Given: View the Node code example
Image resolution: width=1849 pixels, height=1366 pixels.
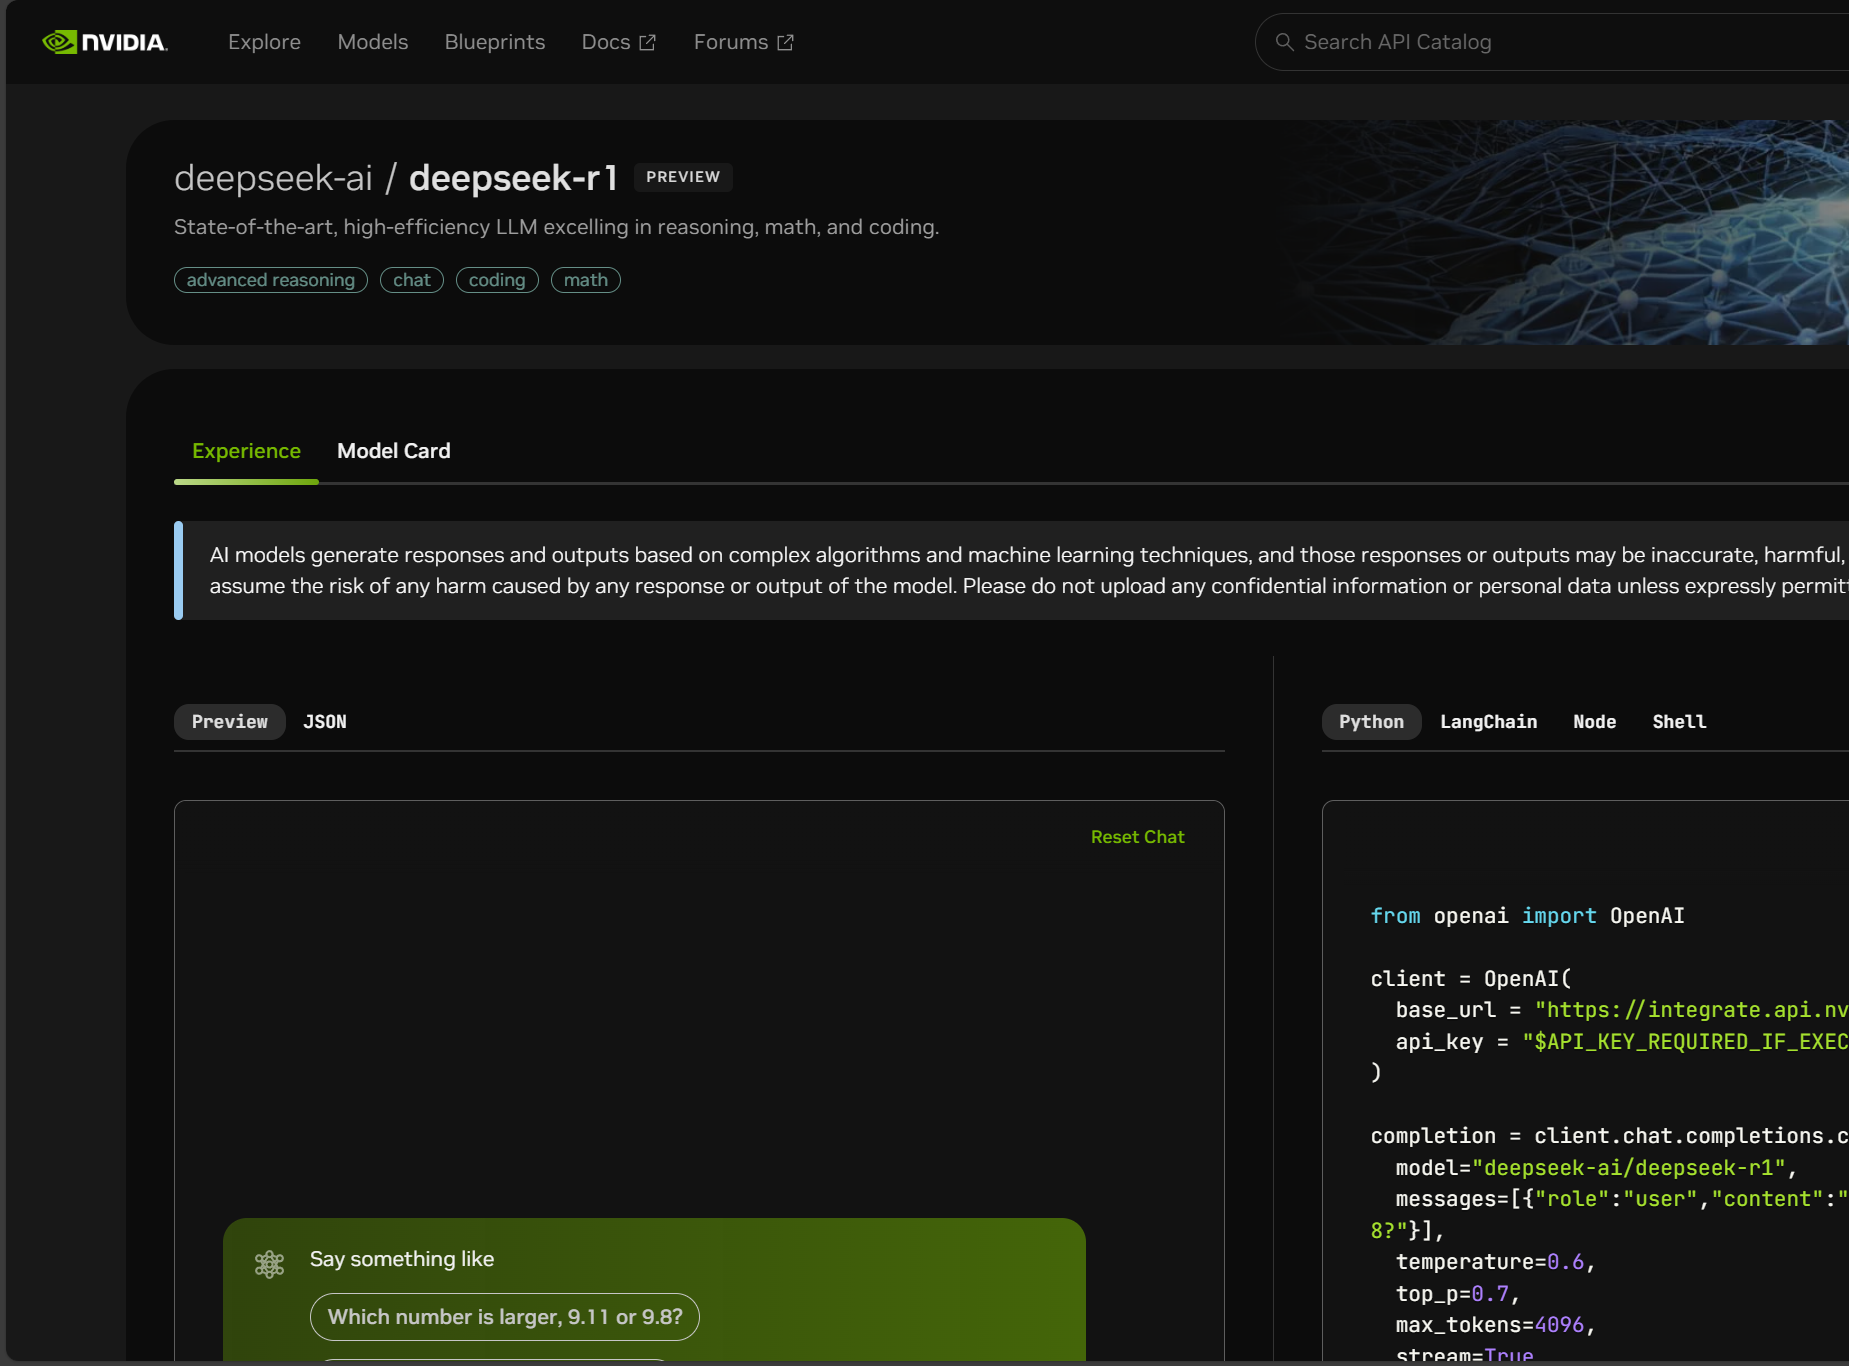Looking at the screenshot, I should pos(1593,721).
